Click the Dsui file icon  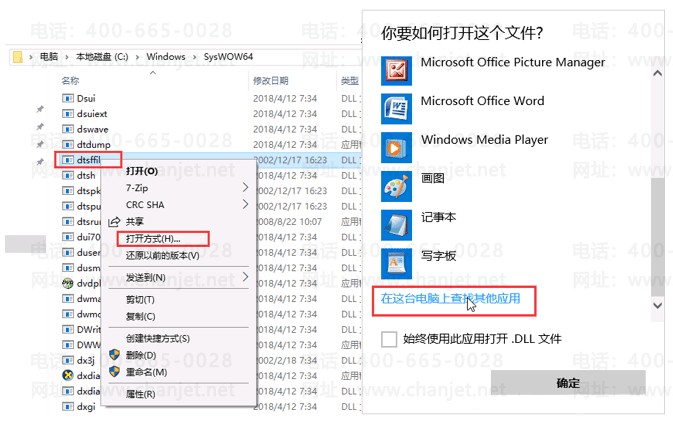click(x=67, y=98)
